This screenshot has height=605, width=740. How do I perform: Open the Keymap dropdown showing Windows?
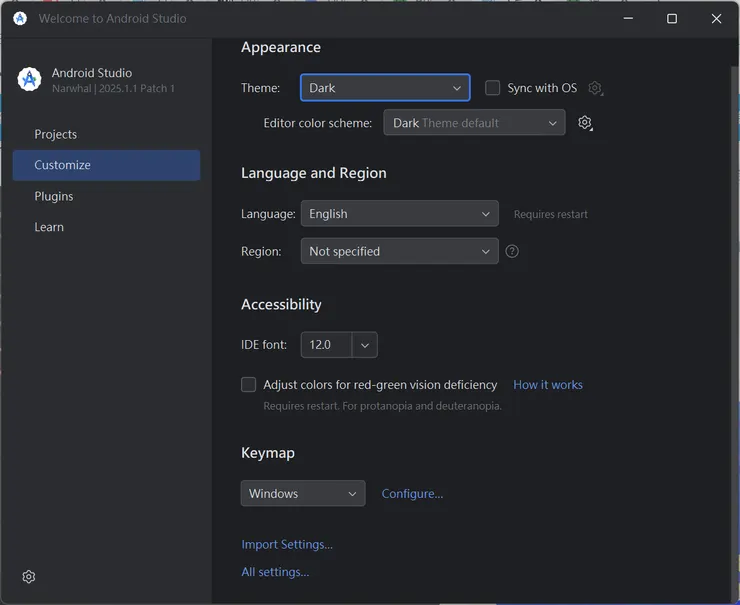(302, 493)
